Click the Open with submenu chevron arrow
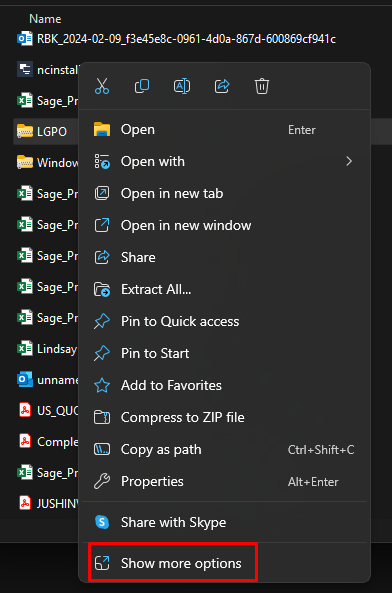 [x=349, y=161]
